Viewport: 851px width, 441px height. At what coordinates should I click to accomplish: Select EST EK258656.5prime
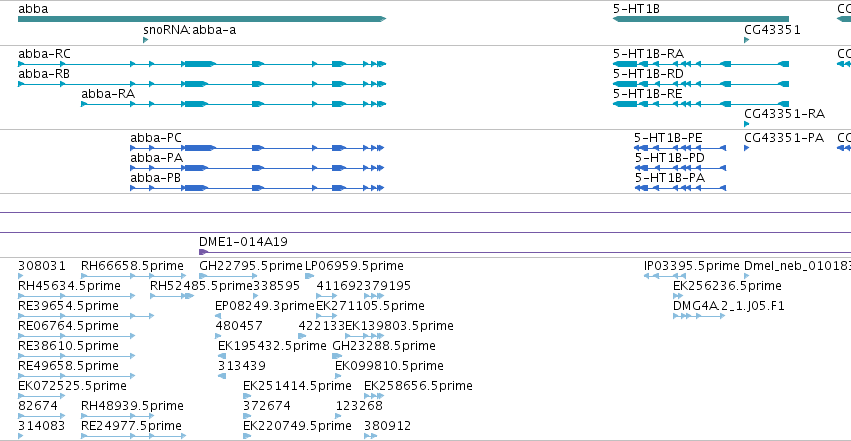coord(418,386)
